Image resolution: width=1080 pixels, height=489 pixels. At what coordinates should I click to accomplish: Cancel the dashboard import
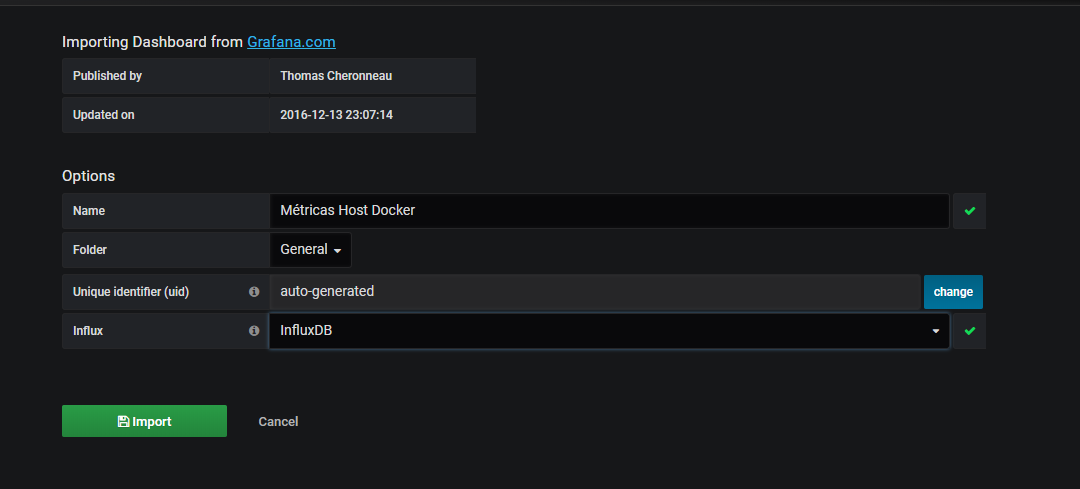278,422
